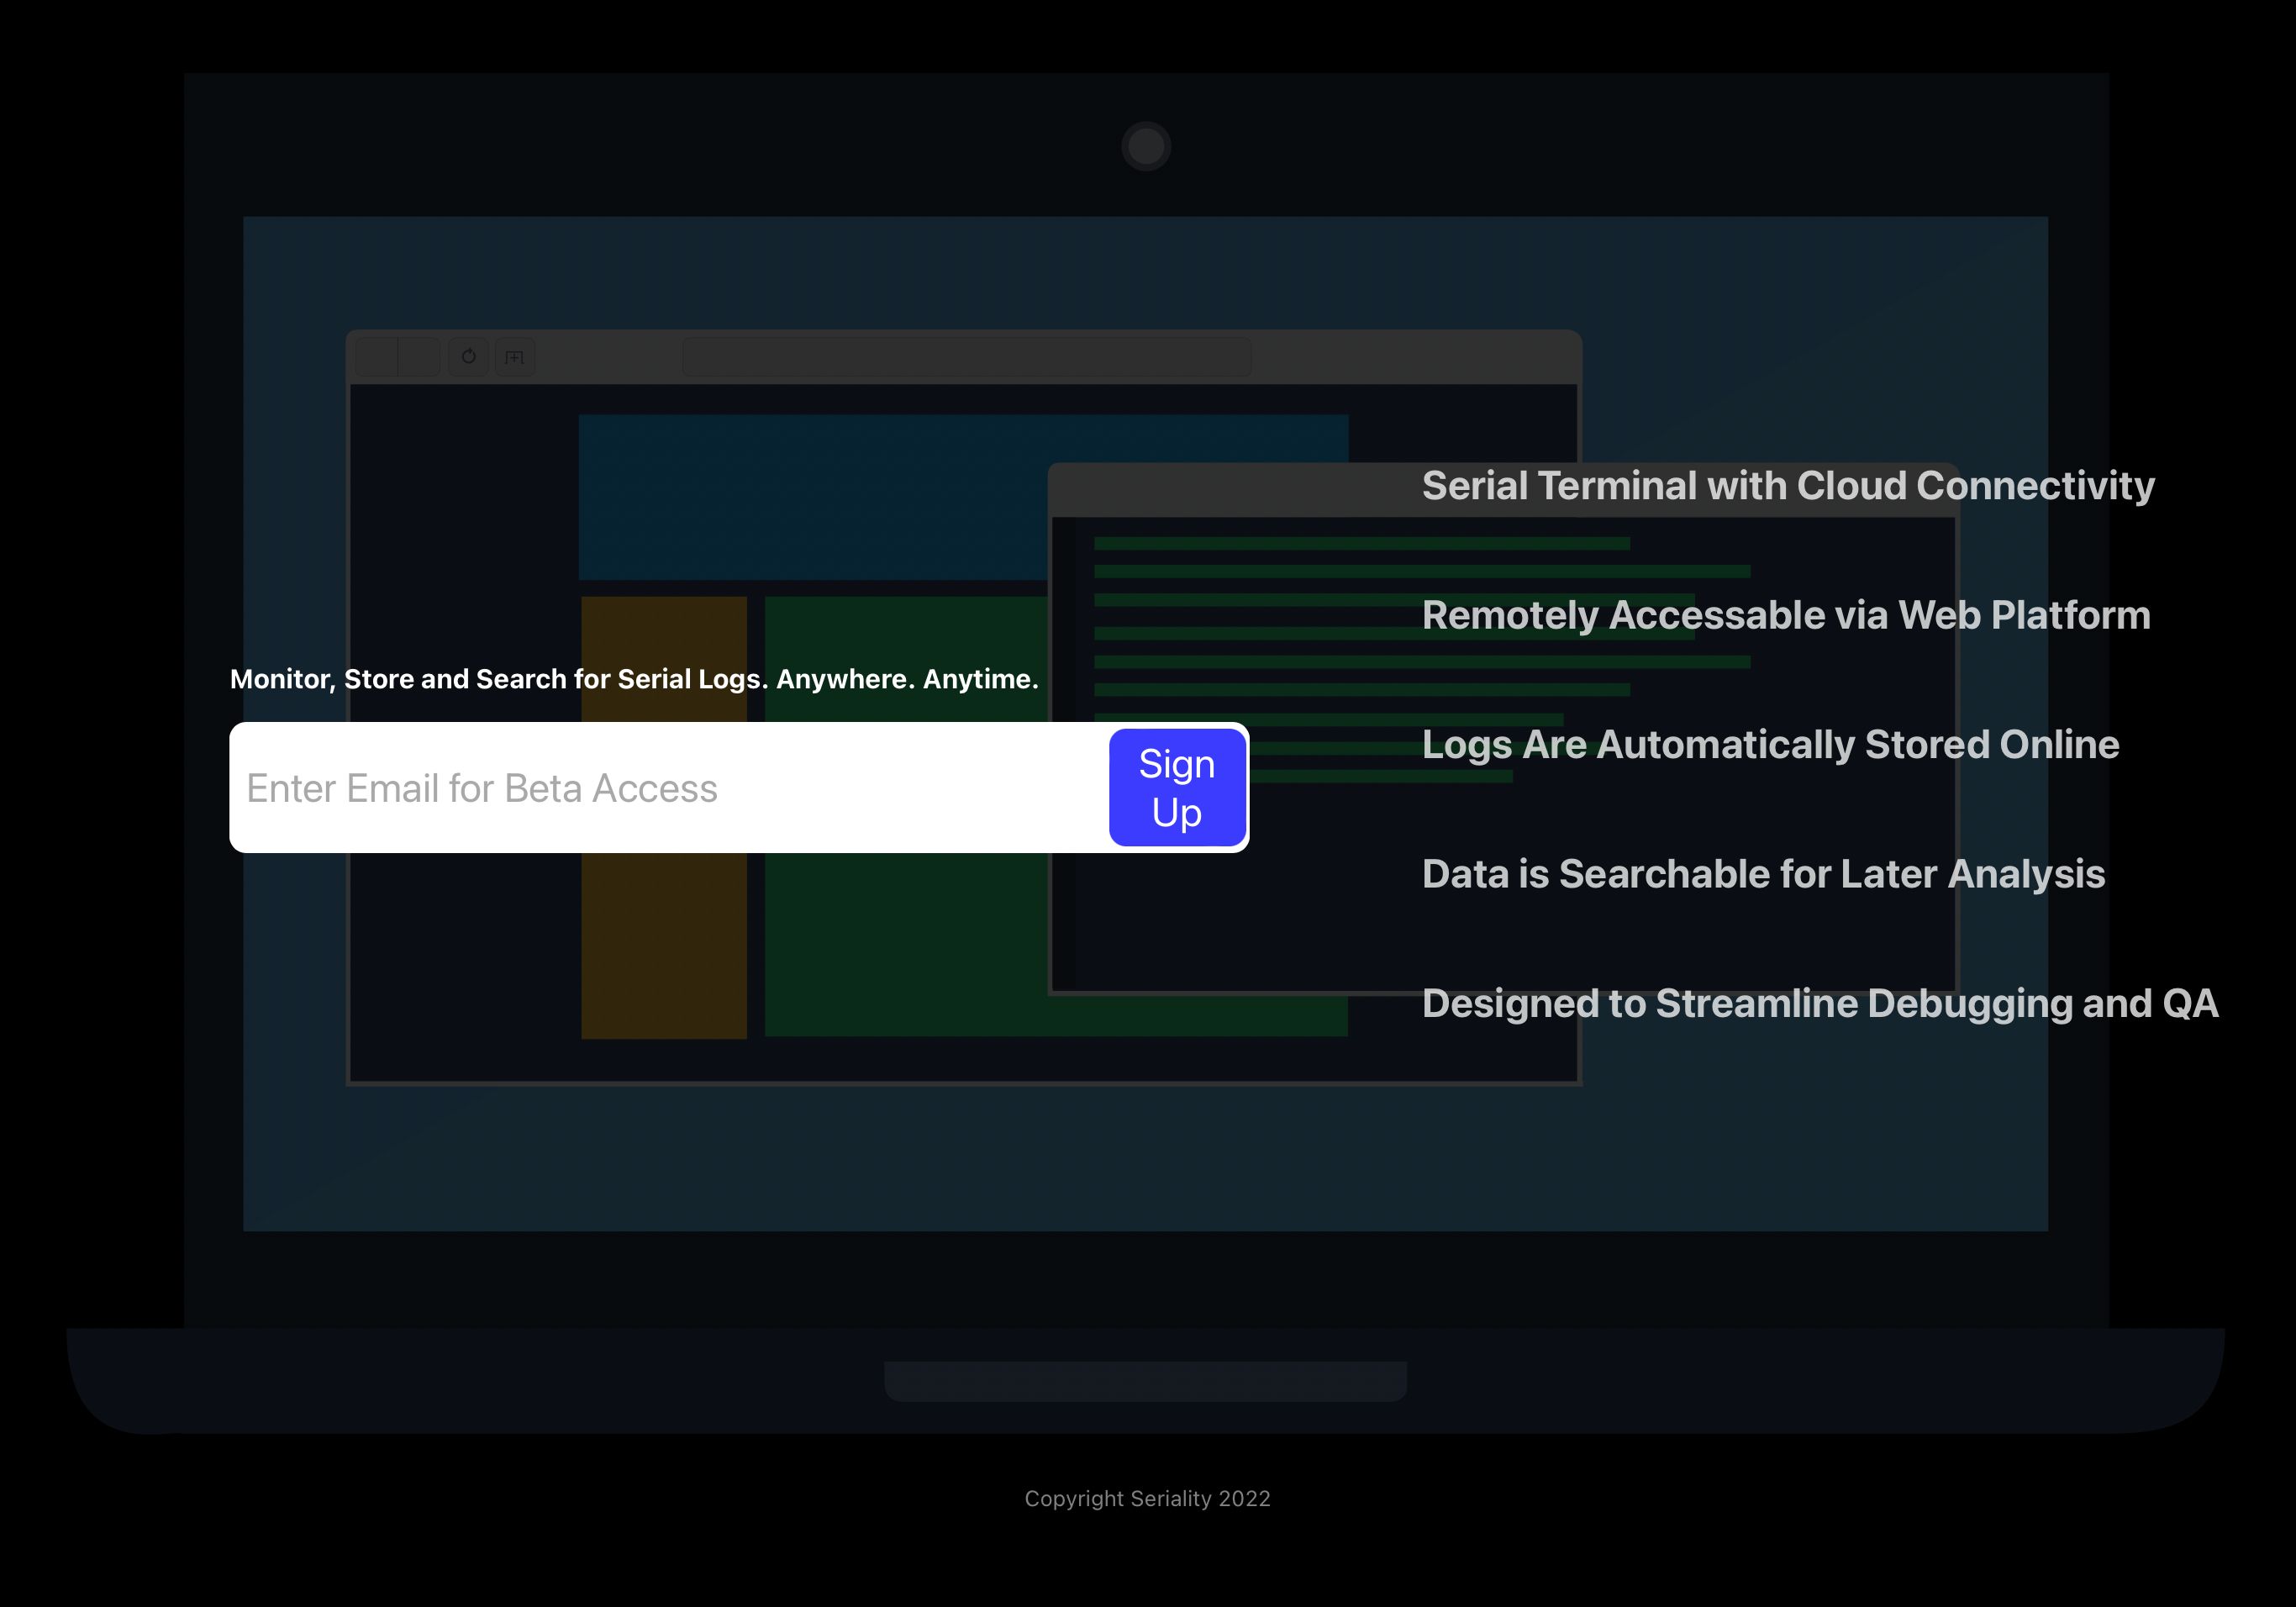The image size is (2296, 1607).
Task: Click the browser reload icon
Action: tap(468, 357)
